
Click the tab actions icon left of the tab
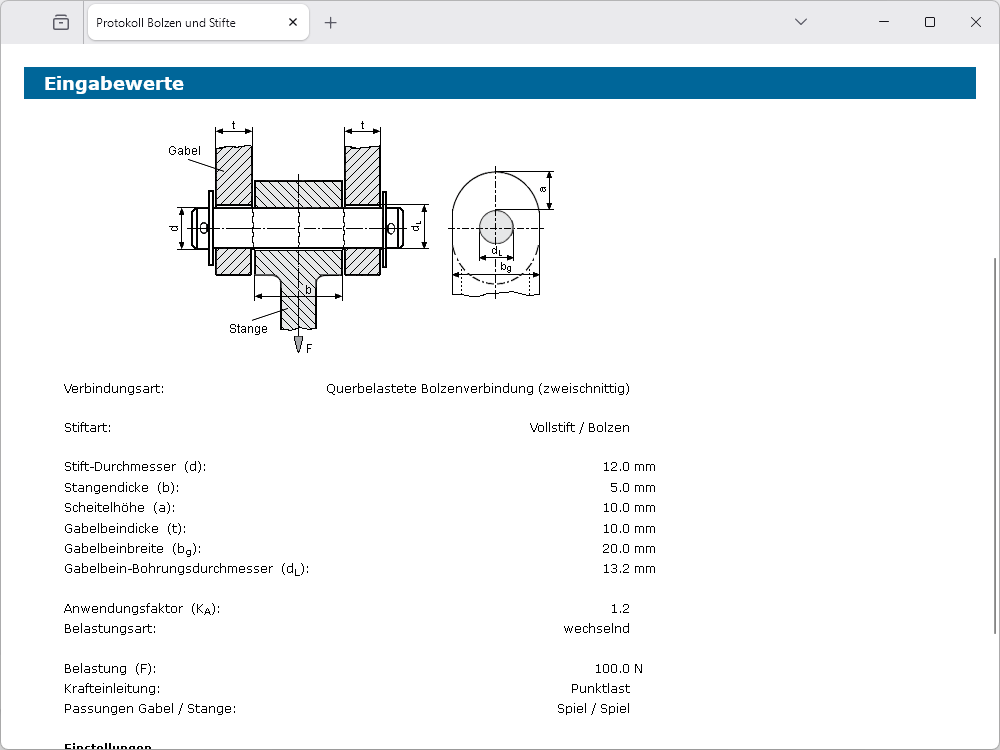pos(61,22)
